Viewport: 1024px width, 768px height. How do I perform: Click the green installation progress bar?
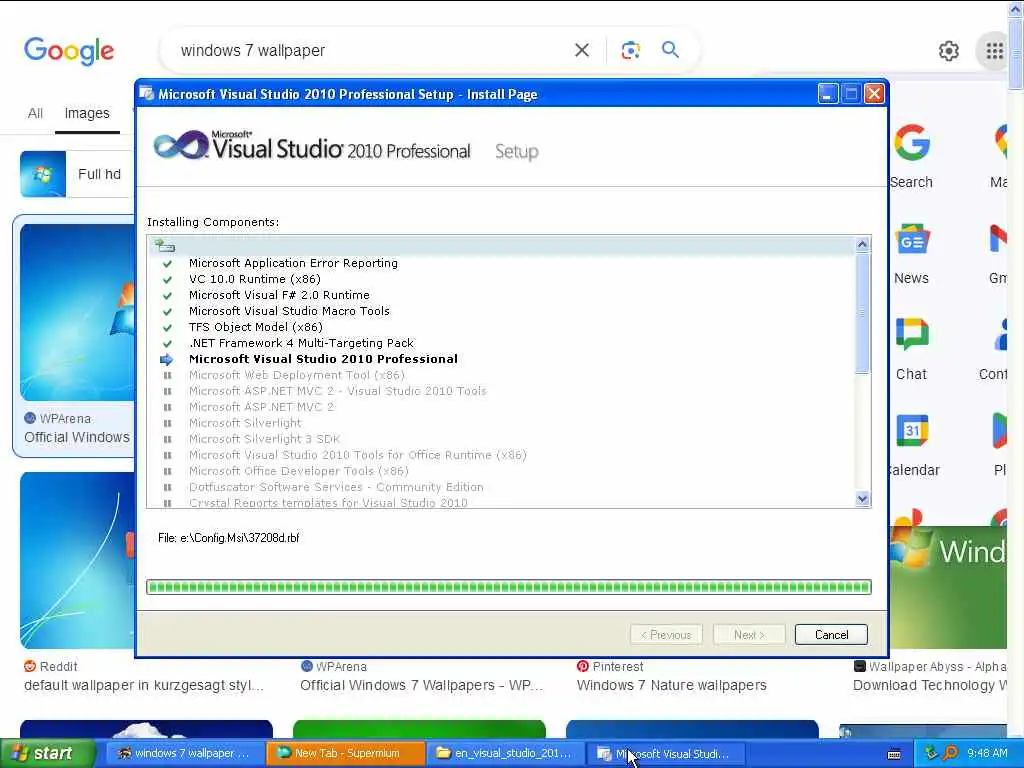pos(508,586)
